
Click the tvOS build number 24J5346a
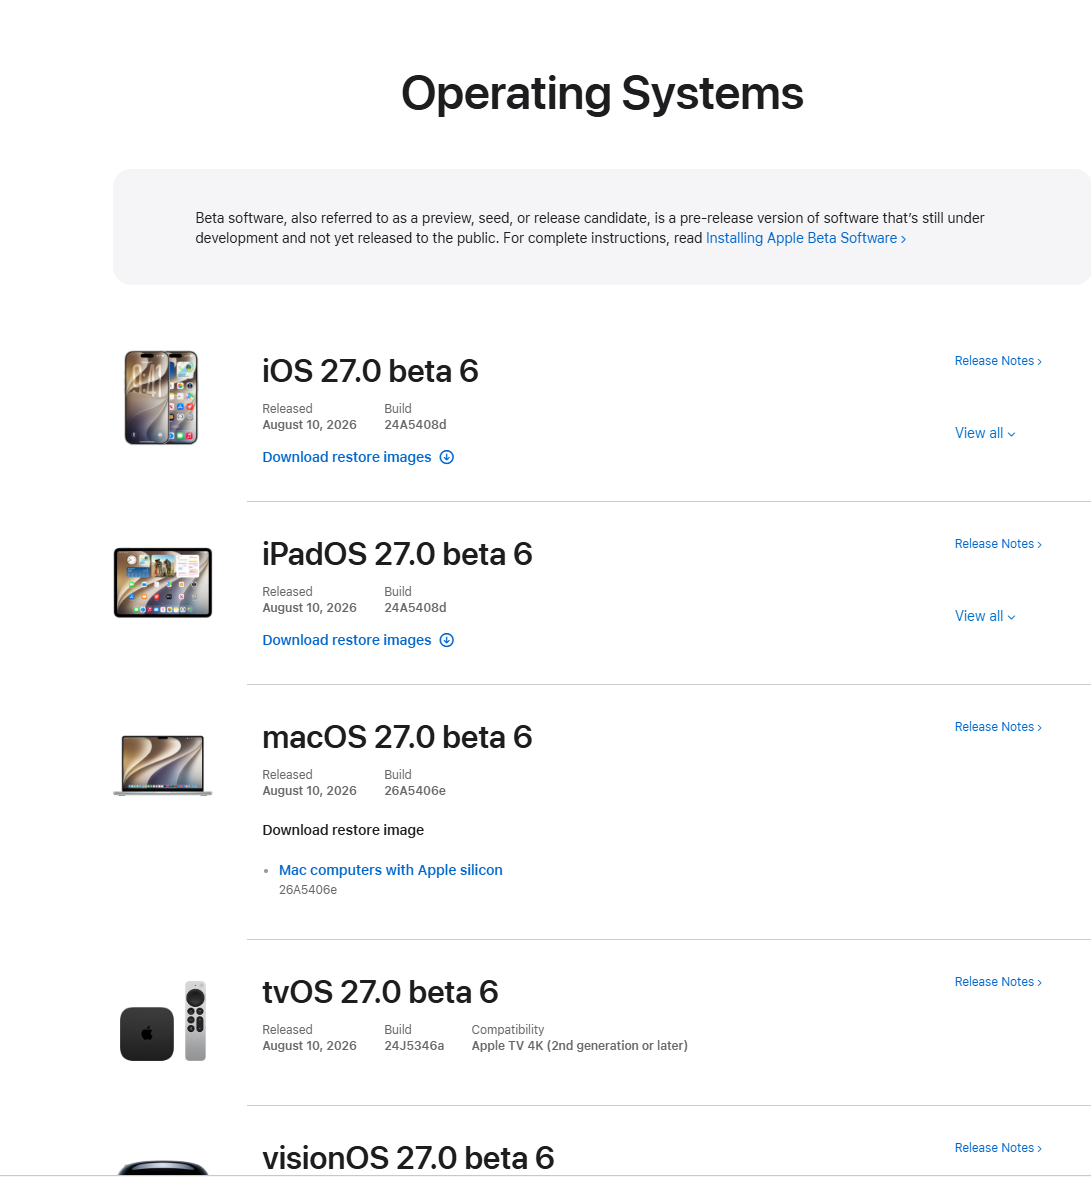pos(414,1046)
